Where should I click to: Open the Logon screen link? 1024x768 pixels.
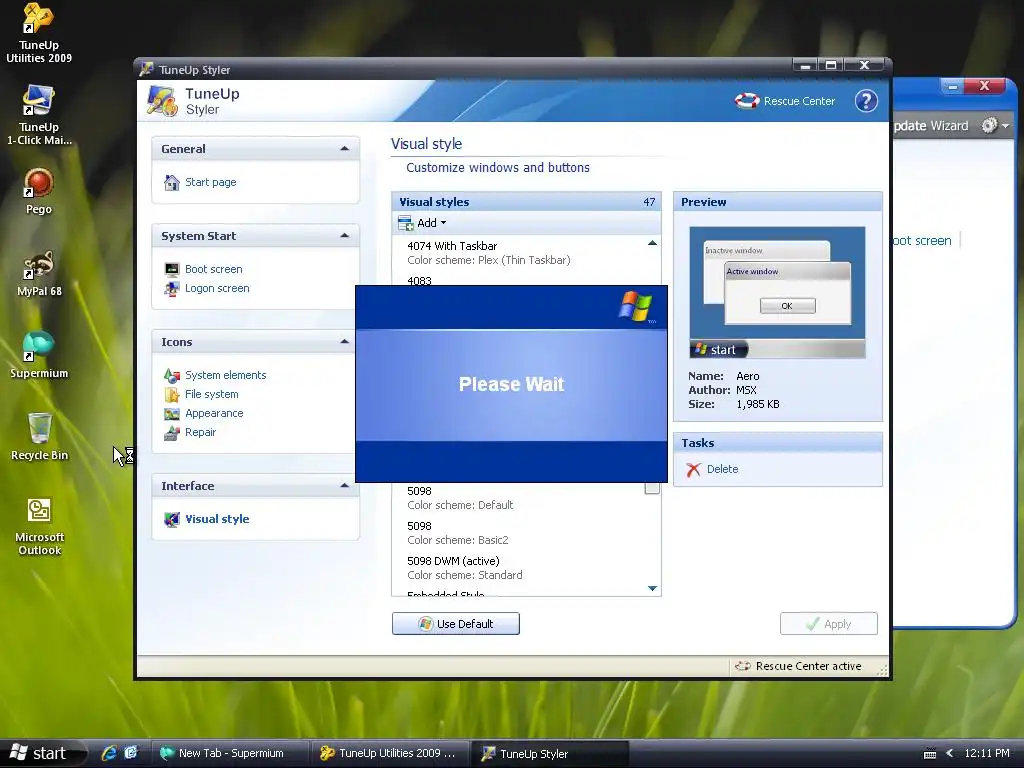point(217,288)
